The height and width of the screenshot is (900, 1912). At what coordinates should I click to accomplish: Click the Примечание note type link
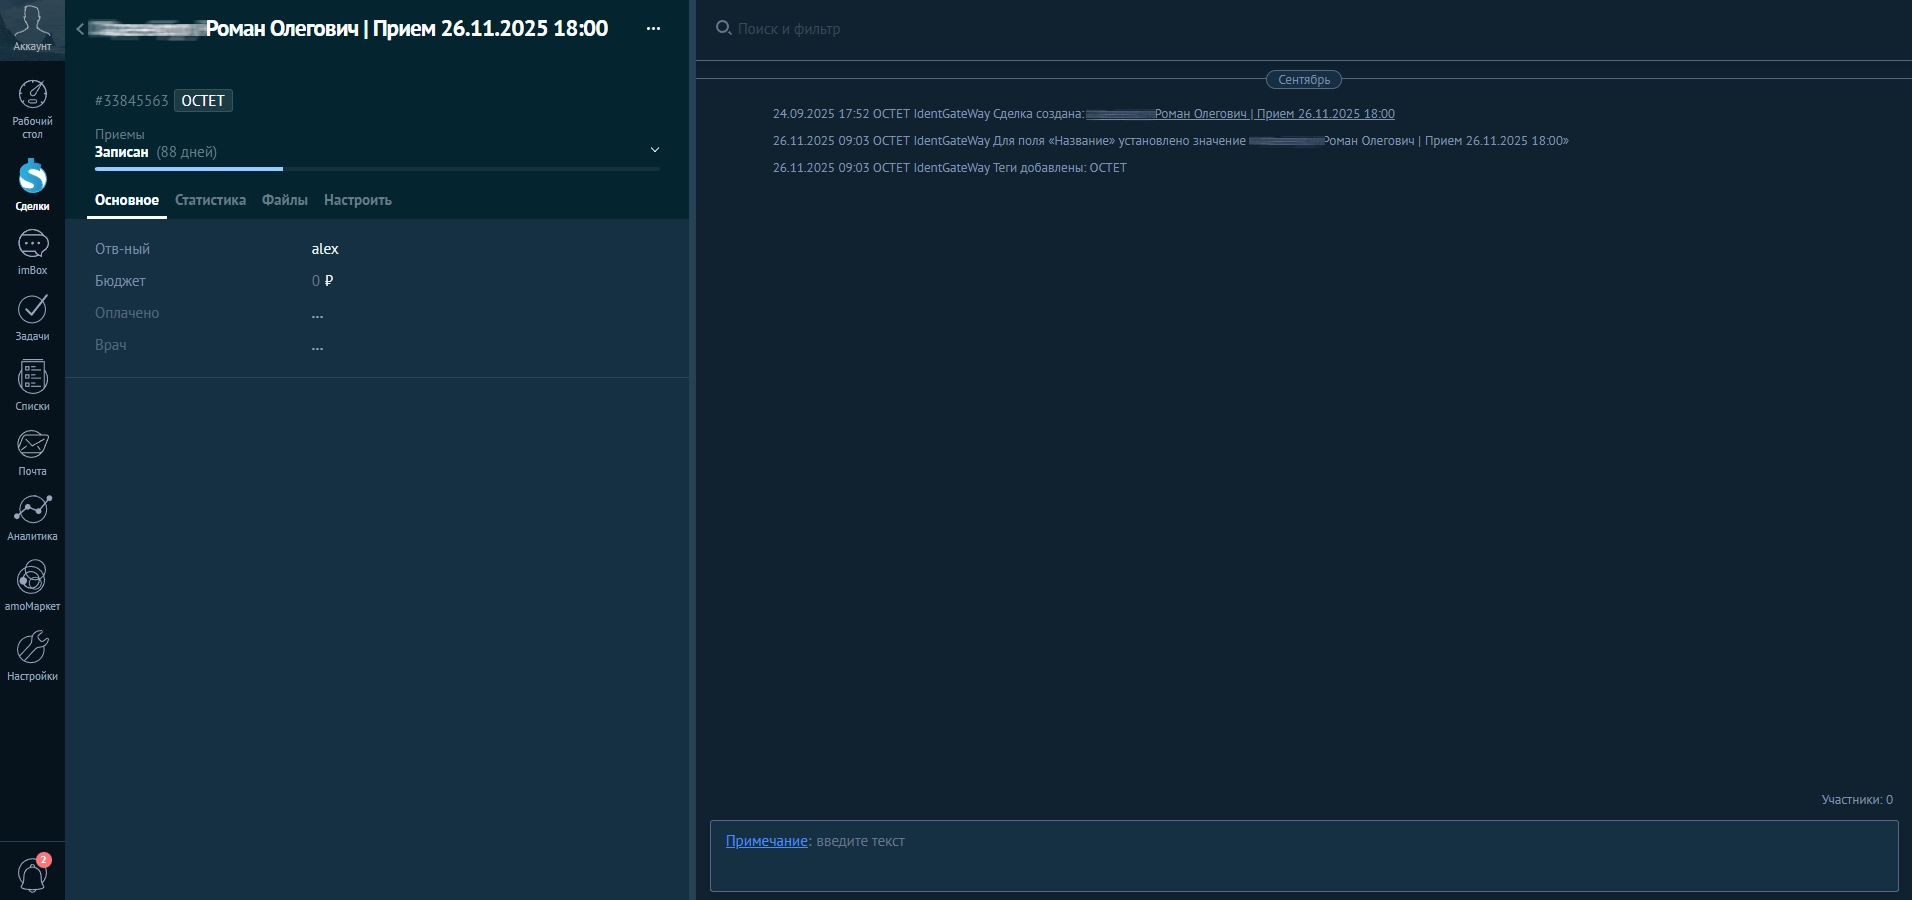(x=766, y=841)
